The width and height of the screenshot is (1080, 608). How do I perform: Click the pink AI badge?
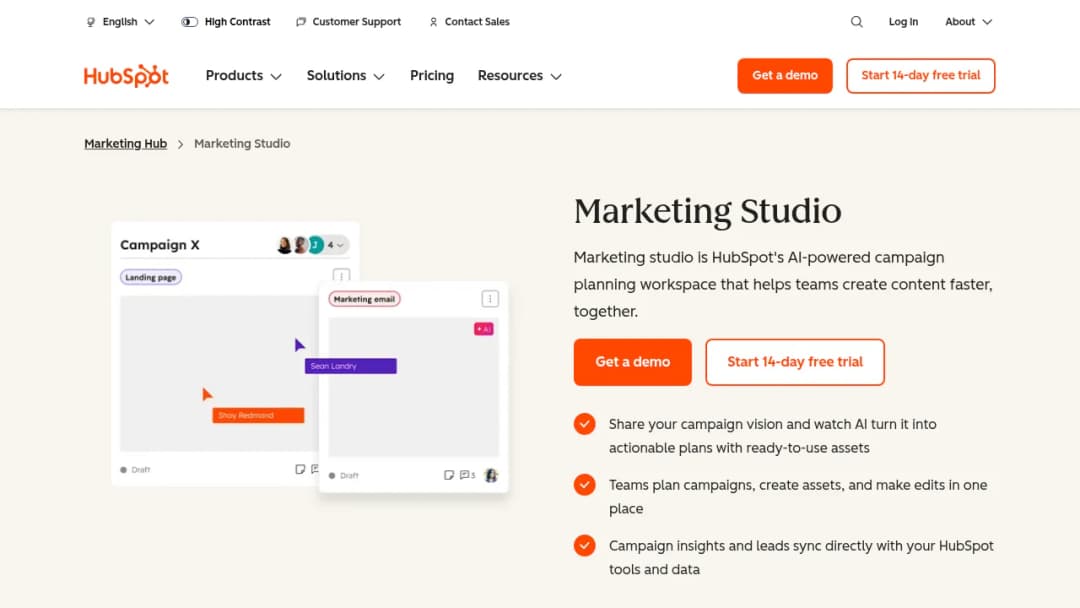(484, 329)
